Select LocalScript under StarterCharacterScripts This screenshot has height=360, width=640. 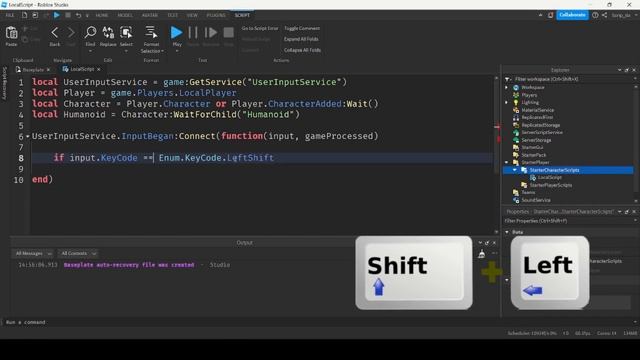tap(549, 178)
